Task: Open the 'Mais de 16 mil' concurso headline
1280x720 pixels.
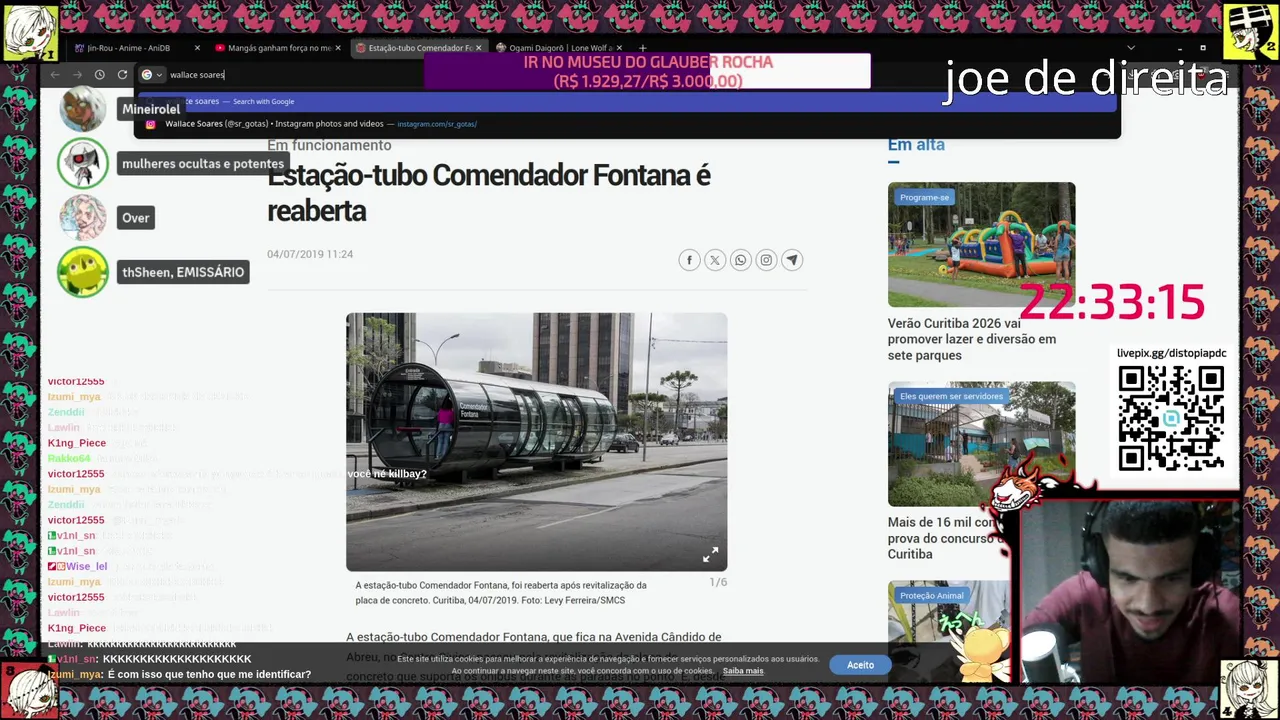Action: pyautogui.click(x=945, y=538)
